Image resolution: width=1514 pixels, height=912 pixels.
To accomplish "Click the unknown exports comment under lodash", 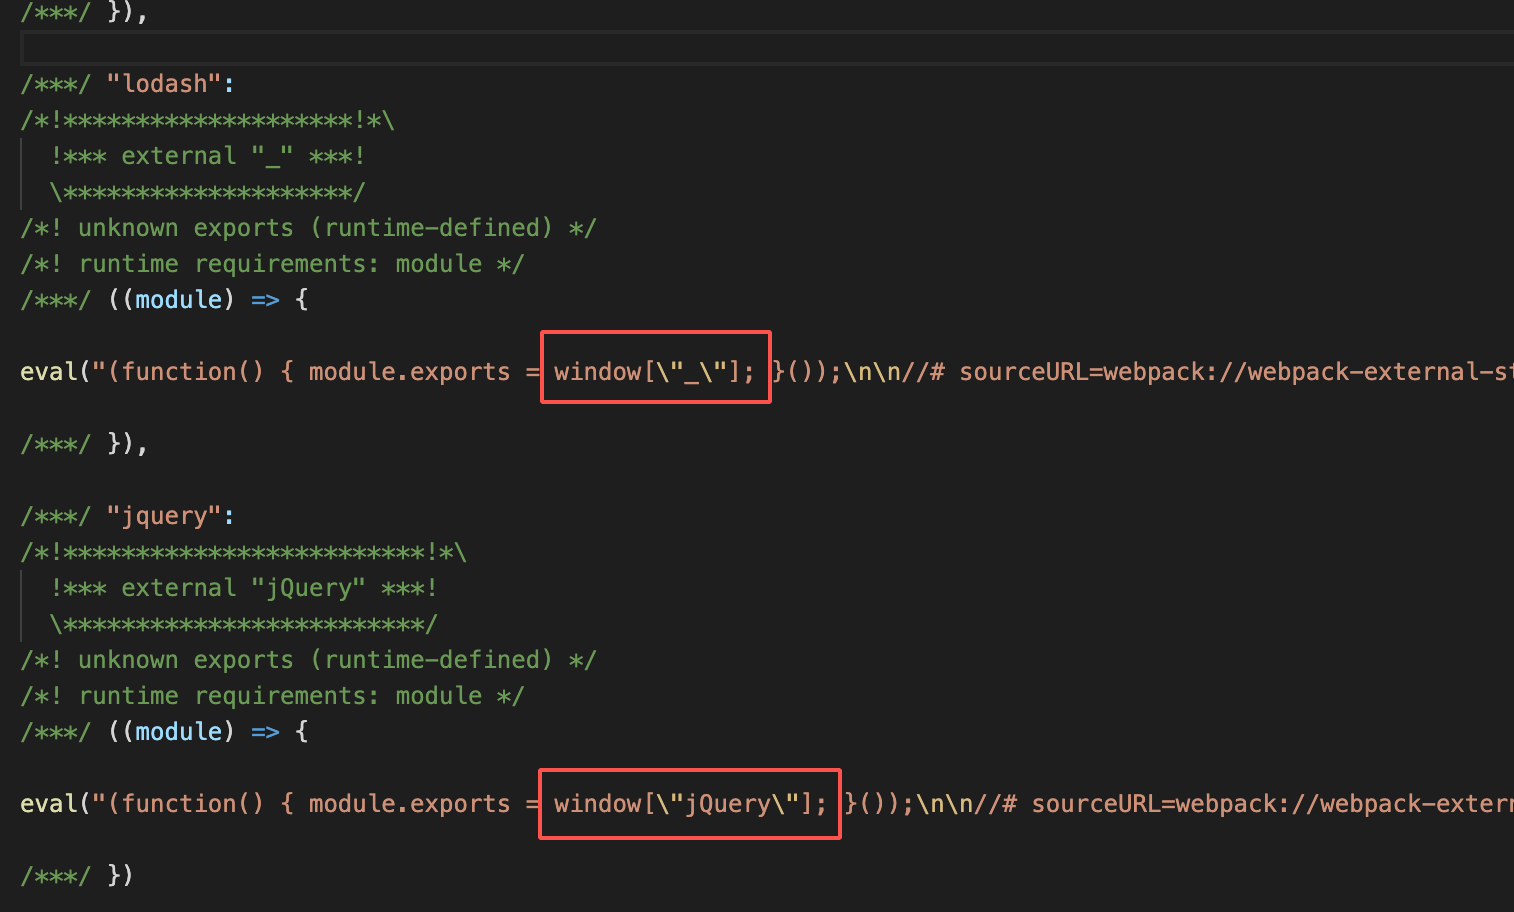I will (308, 228).
